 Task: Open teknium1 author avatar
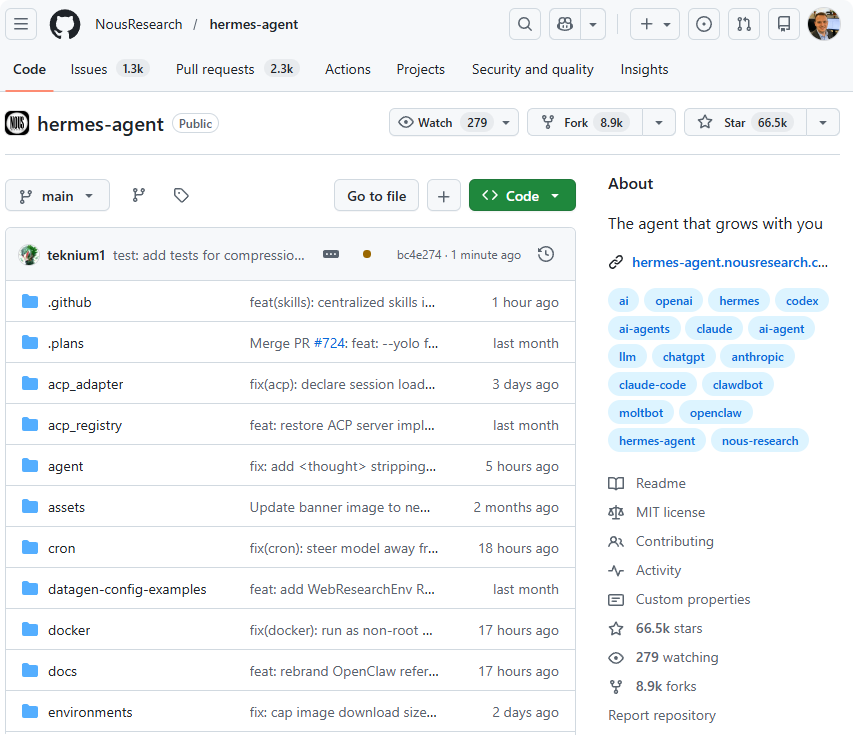pos(29,255)
